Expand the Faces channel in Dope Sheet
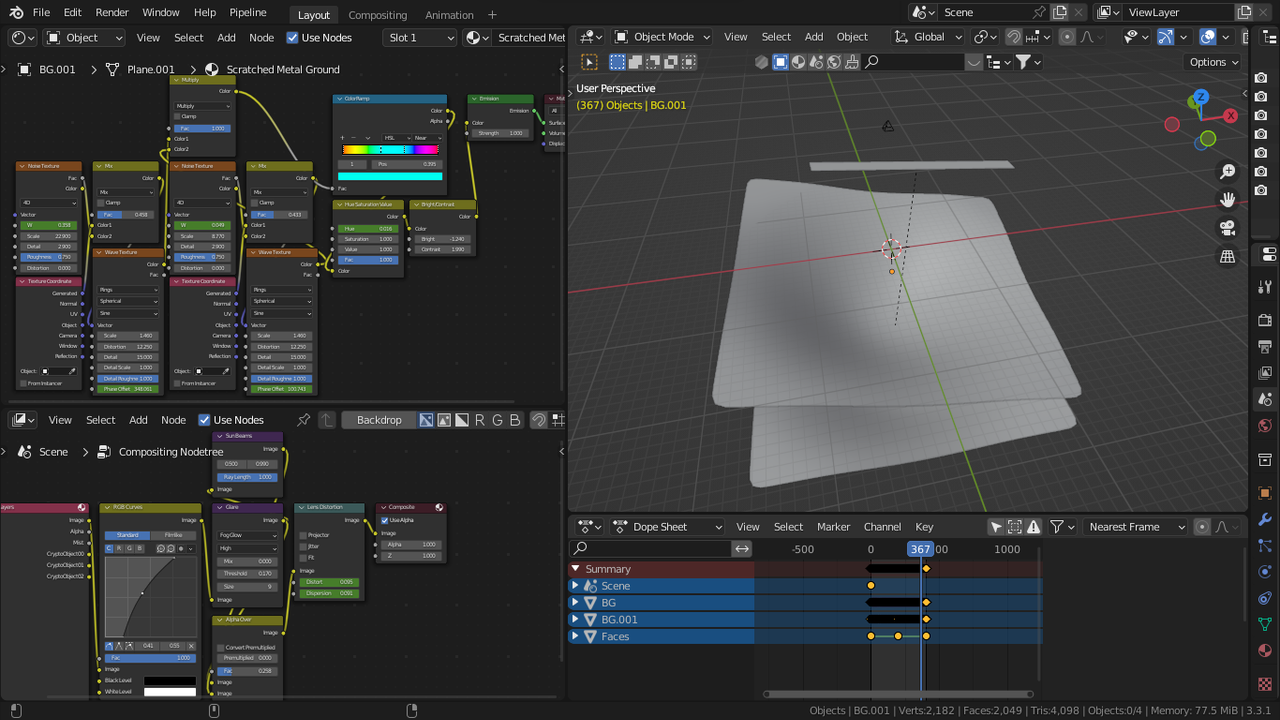 (575, 637)
